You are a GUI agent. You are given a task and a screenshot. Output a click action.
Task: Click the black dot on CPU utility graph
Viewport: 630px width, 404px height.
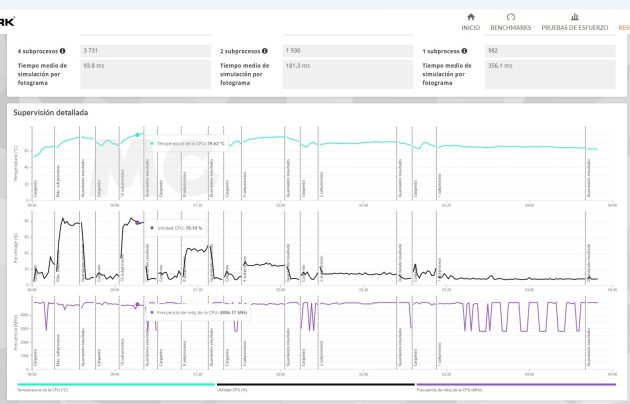click(x=138, y=222)
